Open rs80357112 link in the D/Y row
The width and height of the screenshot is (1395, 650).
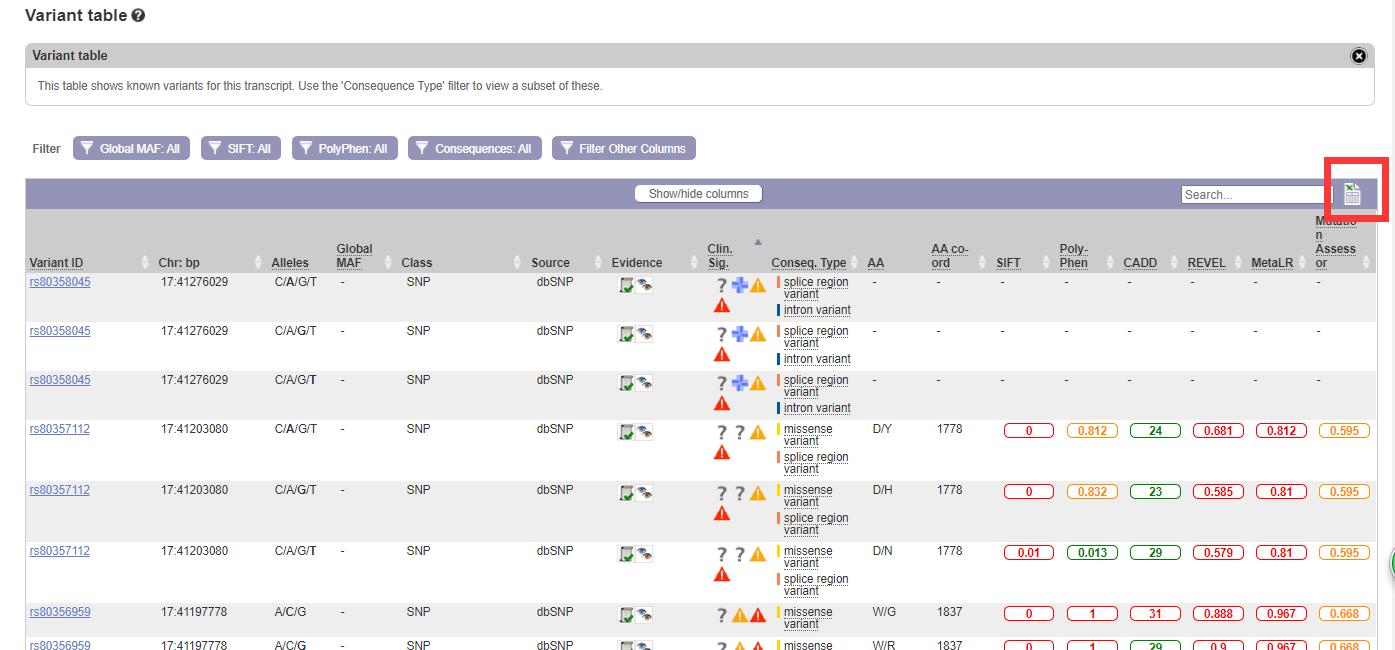tap(60, 429)
